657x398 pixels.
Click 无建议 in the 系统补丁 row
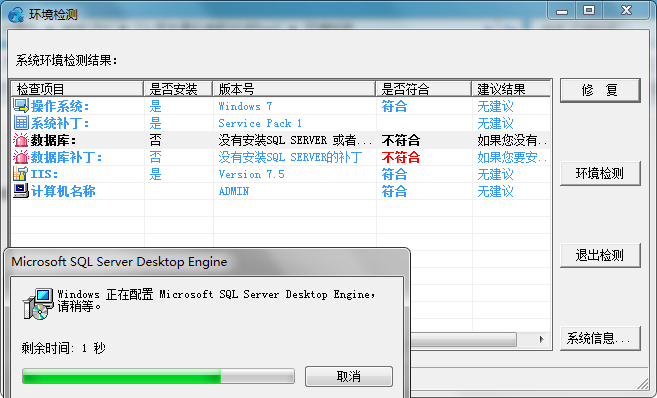click(x=495, y=123)
